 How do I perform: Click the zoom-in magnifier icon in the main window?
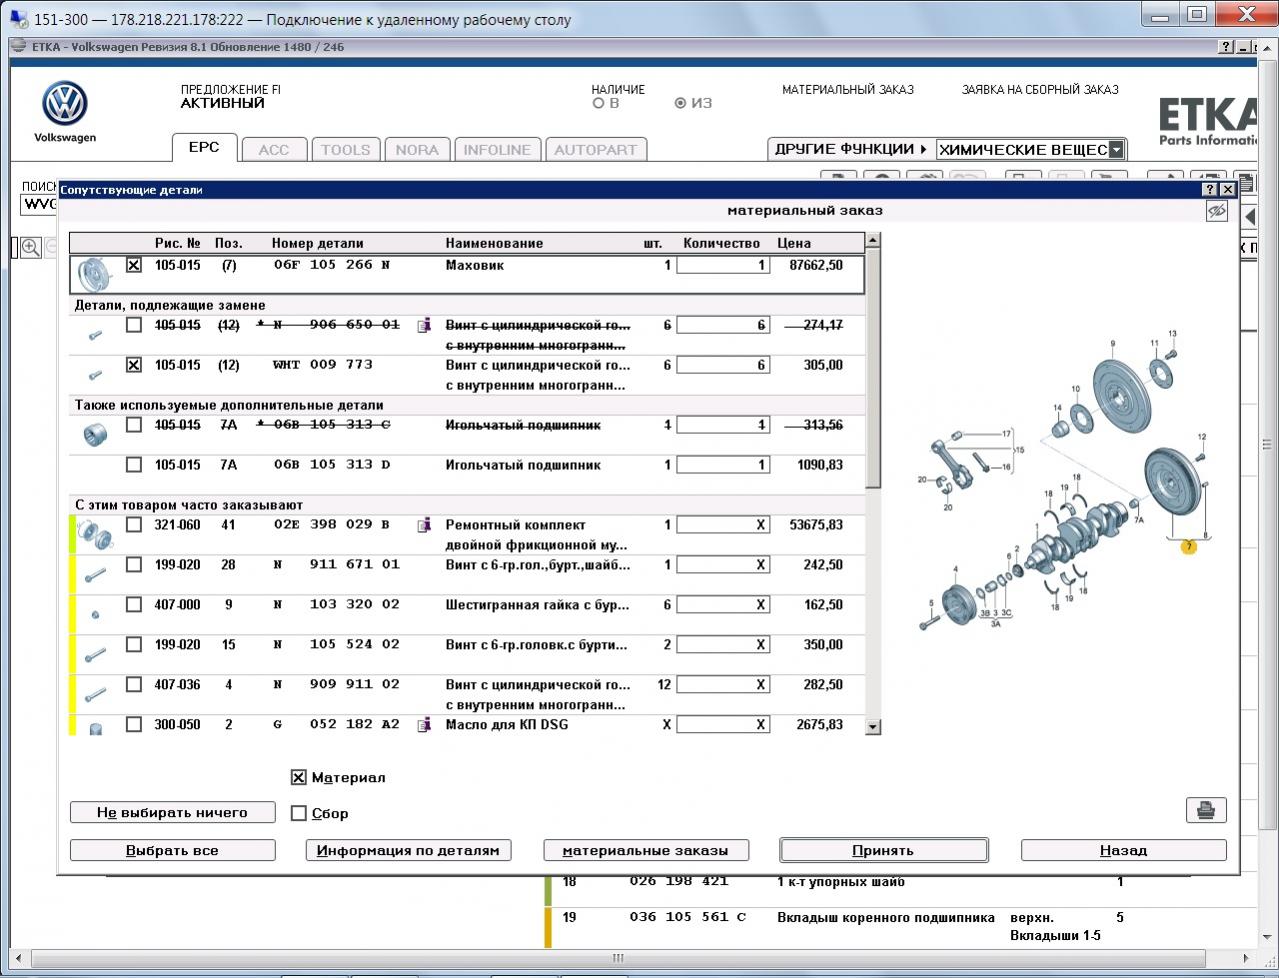click(31, 248)
